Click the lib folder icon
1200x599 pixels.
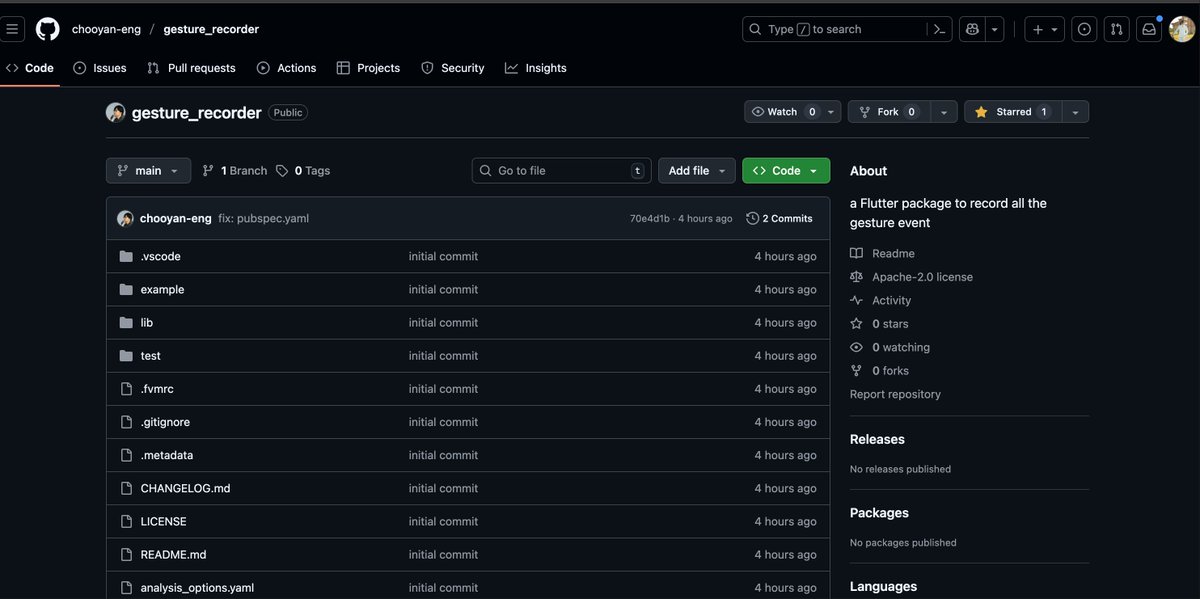(x=126, y=323)
